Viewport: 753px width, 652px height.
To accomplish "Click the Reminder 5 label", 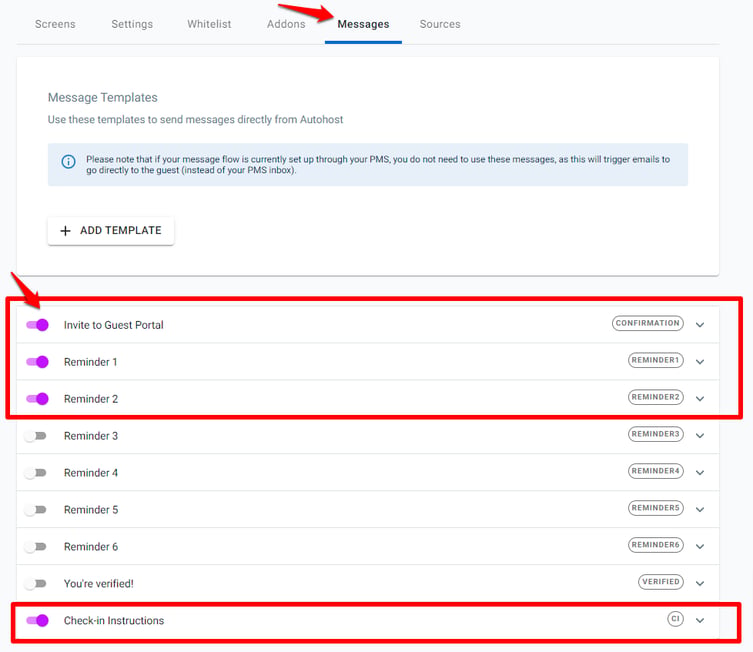I will pos(91,510).
